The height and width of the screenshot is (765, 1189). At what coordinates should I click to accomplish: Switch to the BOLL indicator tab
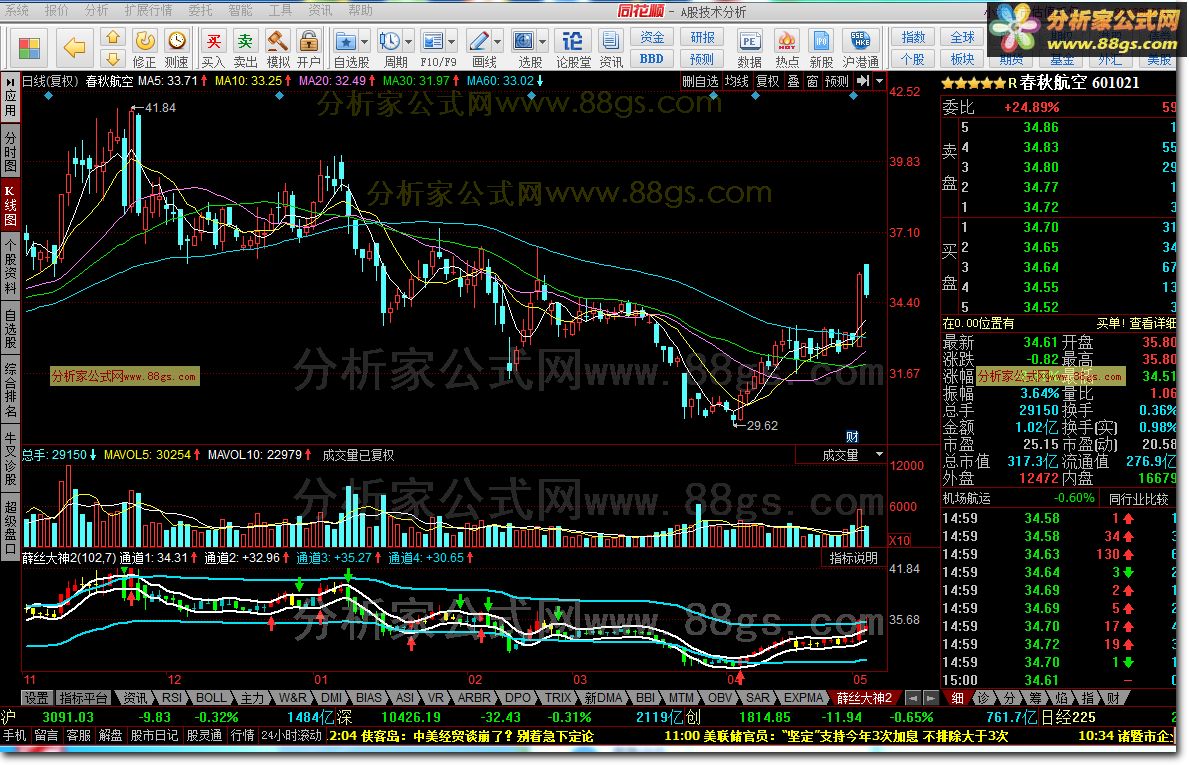click(211, 698)
